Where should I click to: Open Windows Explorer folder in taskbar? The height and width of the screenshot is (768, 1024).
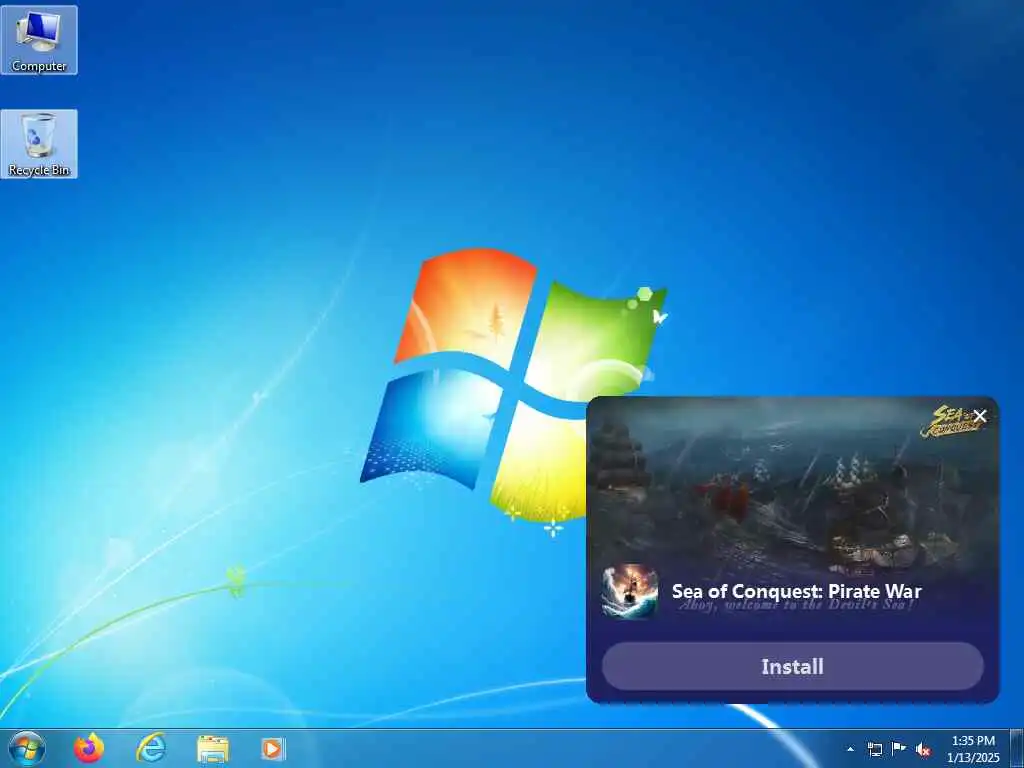point(213,749)
